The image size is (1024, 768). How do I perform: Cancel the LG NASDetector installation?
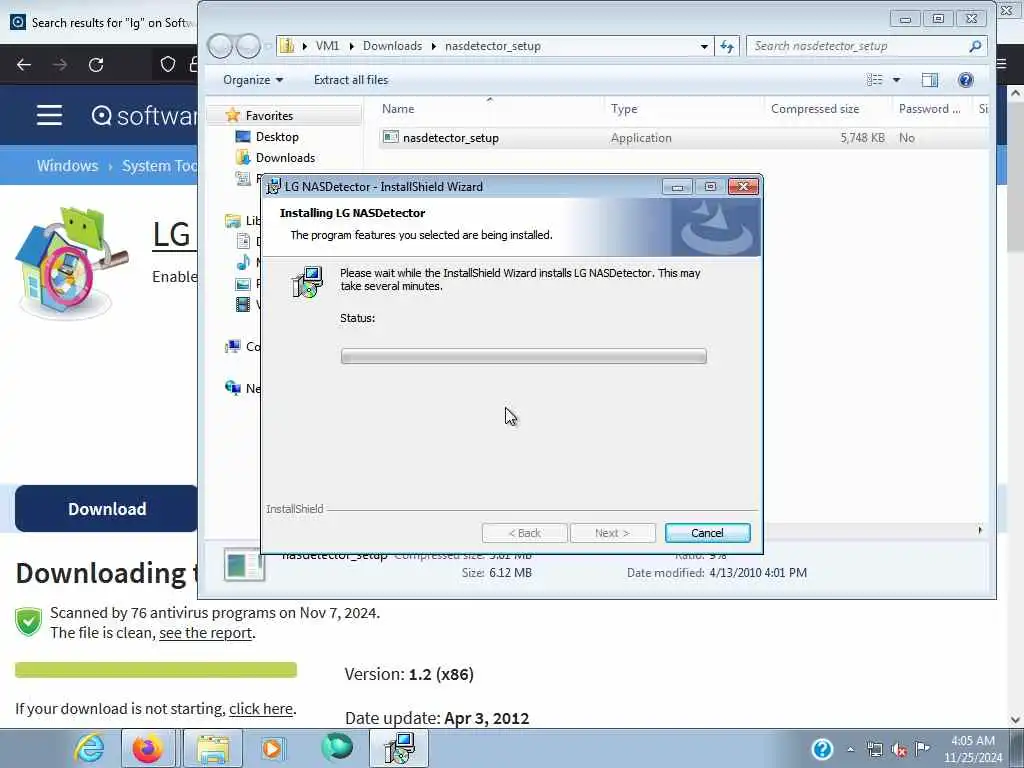707,533
